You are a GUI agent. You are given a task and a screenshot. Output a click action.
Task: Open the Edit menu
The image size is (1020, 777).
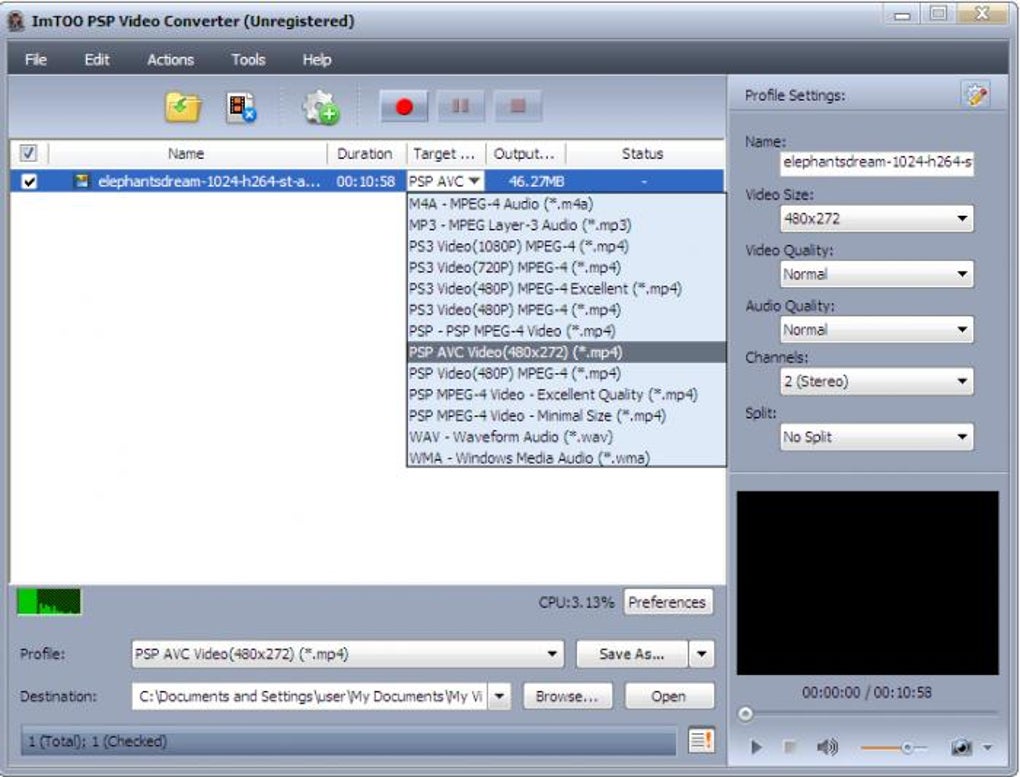(x=97, y=59)
